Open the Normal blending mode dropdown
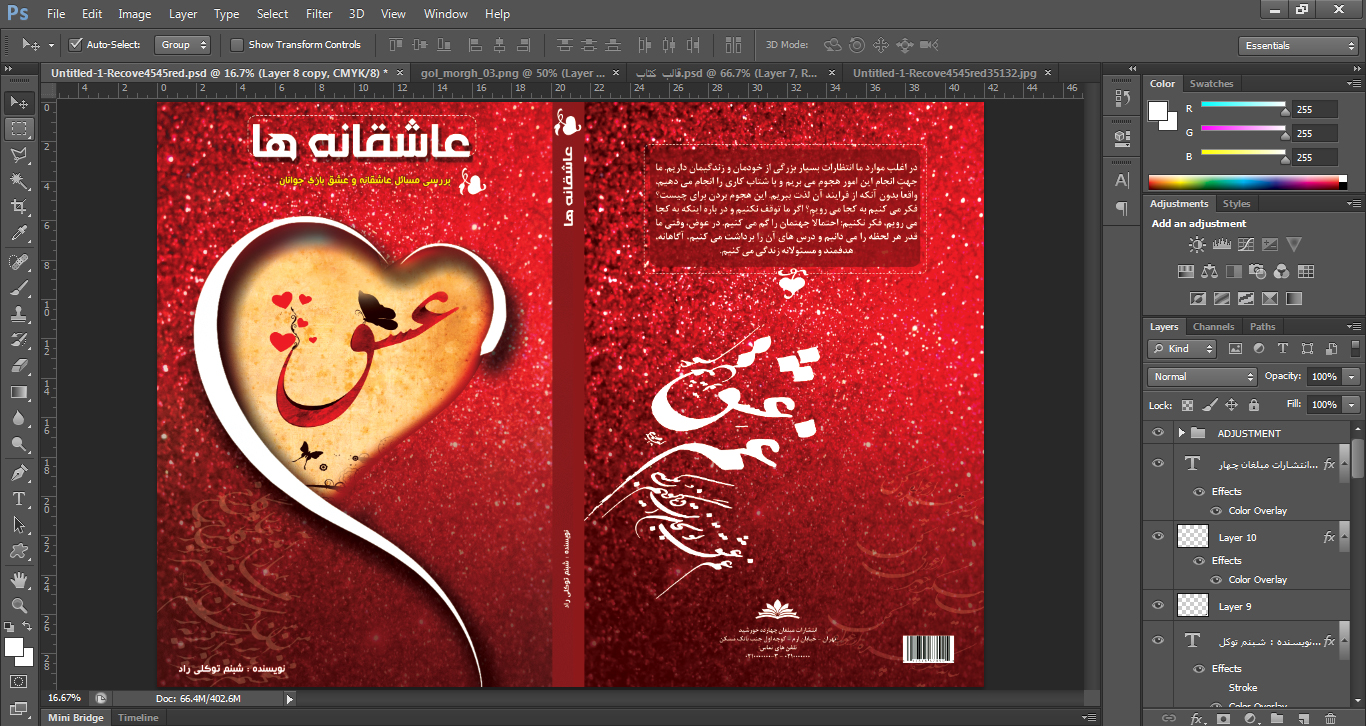Viewport: 1366px width, 726px height. (1202, 377)
